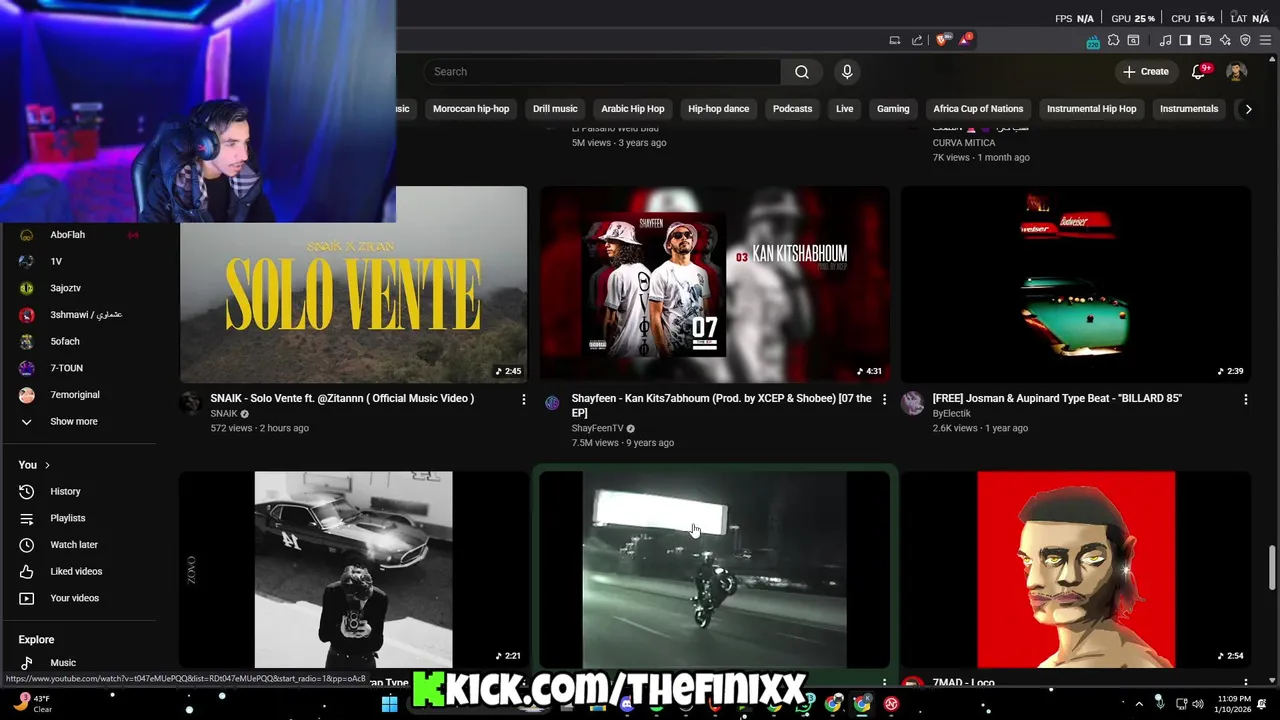Open the BILLARD 85 type beat title
This screenshot has width=1280, height=720.
point(1057,398)
